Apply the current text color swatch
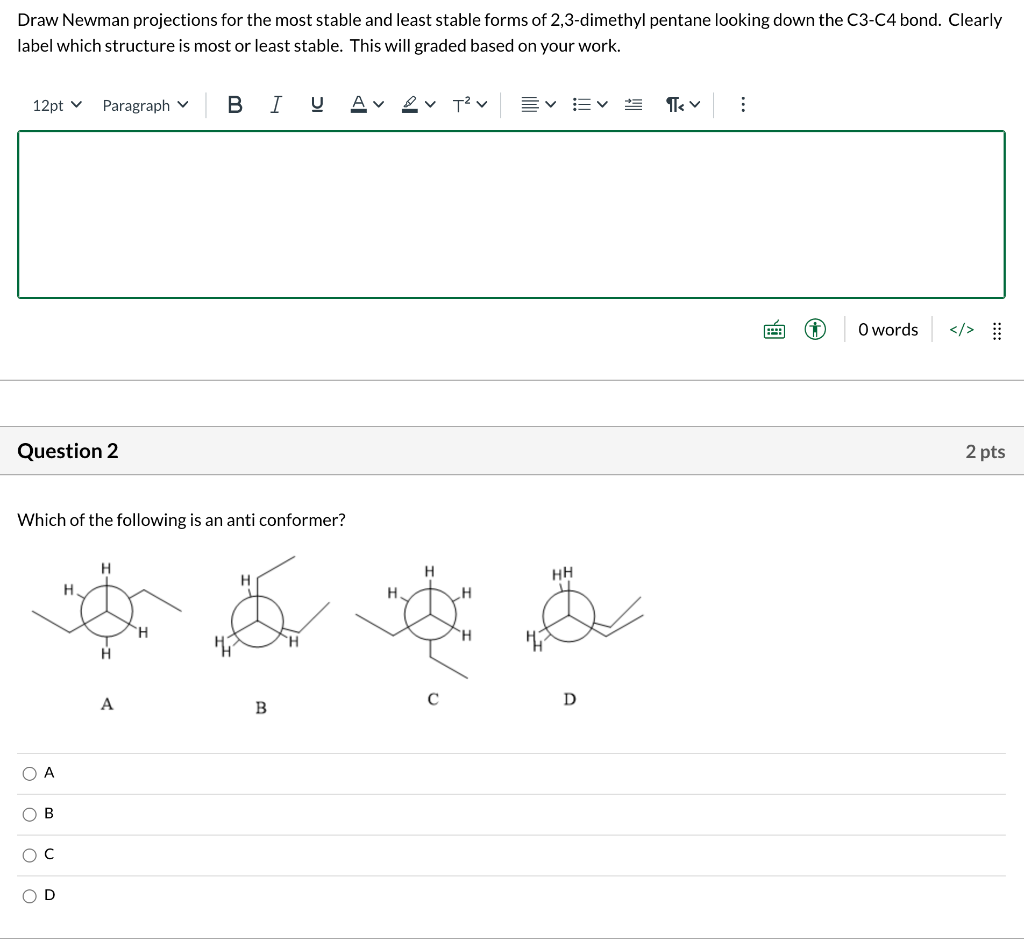Viewport: 1024px width, 941px height. 360,104
